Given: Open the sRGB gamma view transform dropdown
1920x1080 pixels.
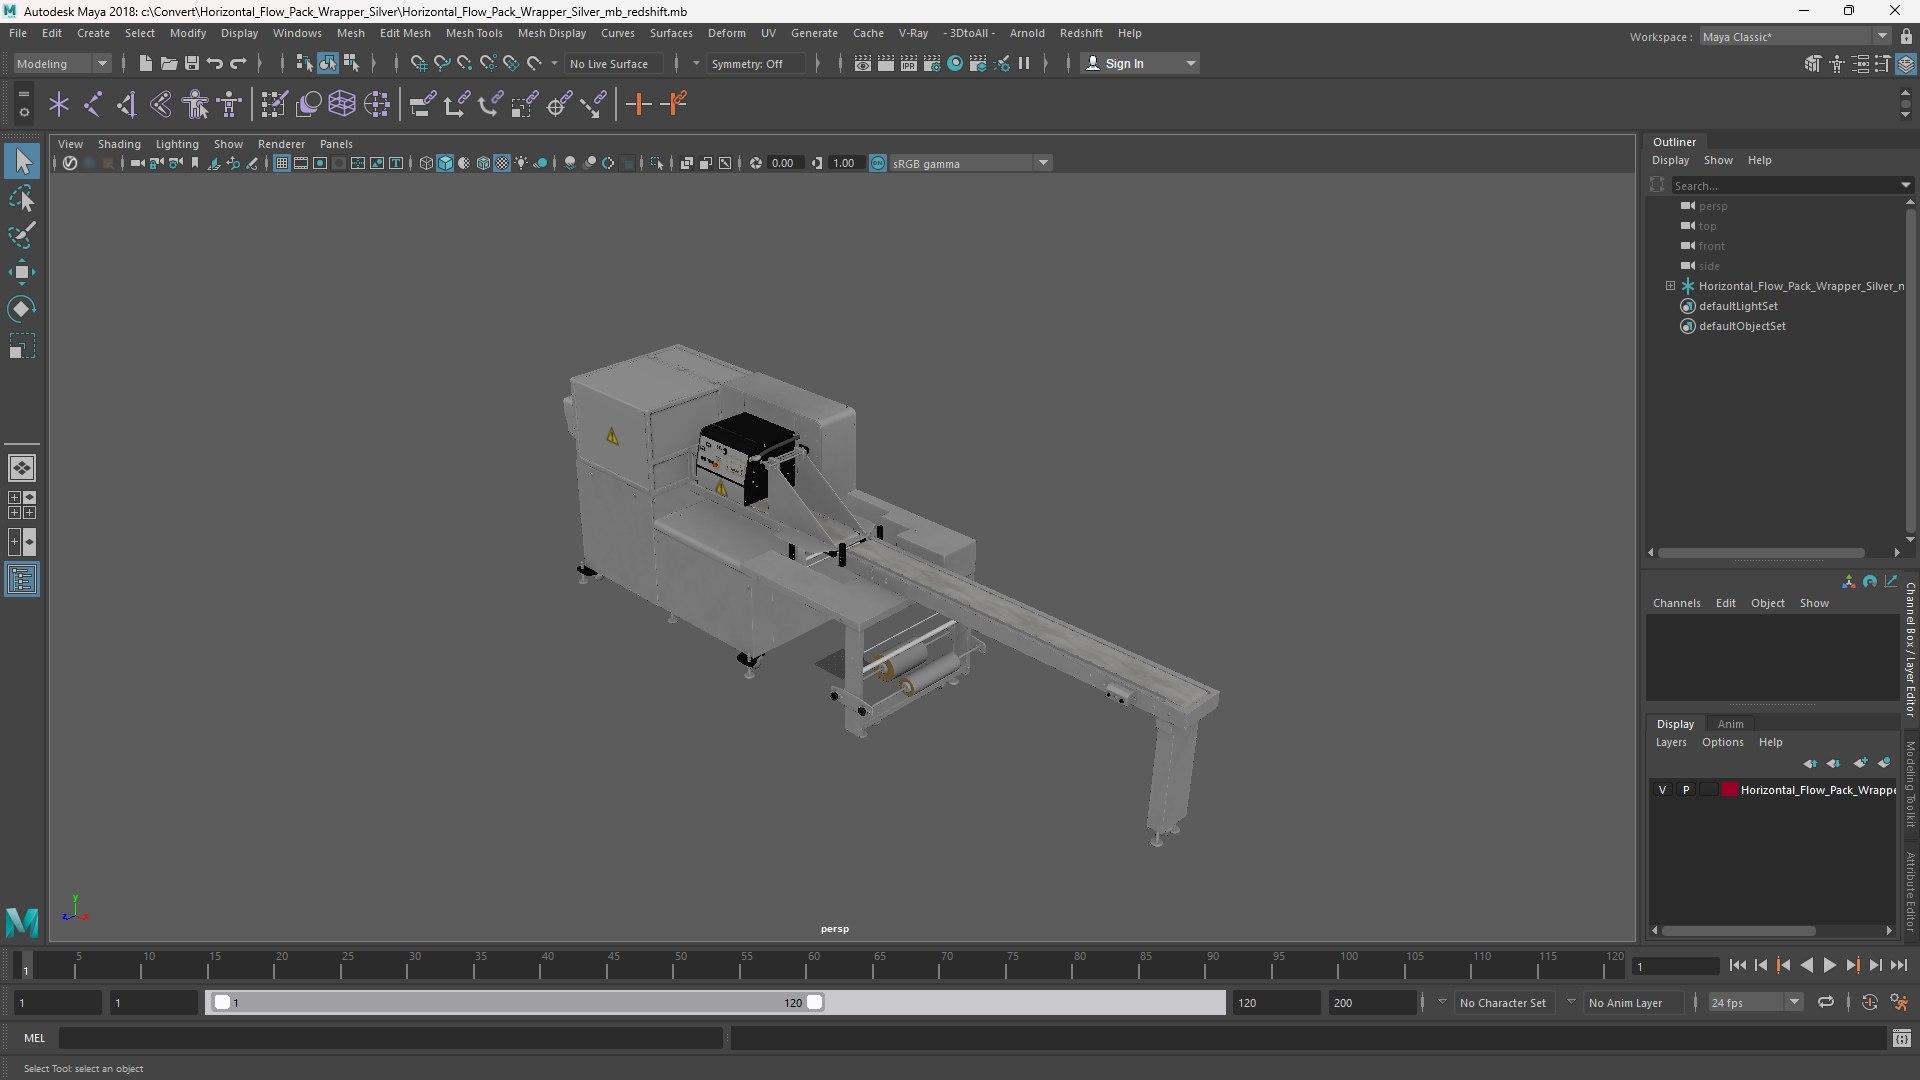Looking at the screenshot, I should coord(970,163).
